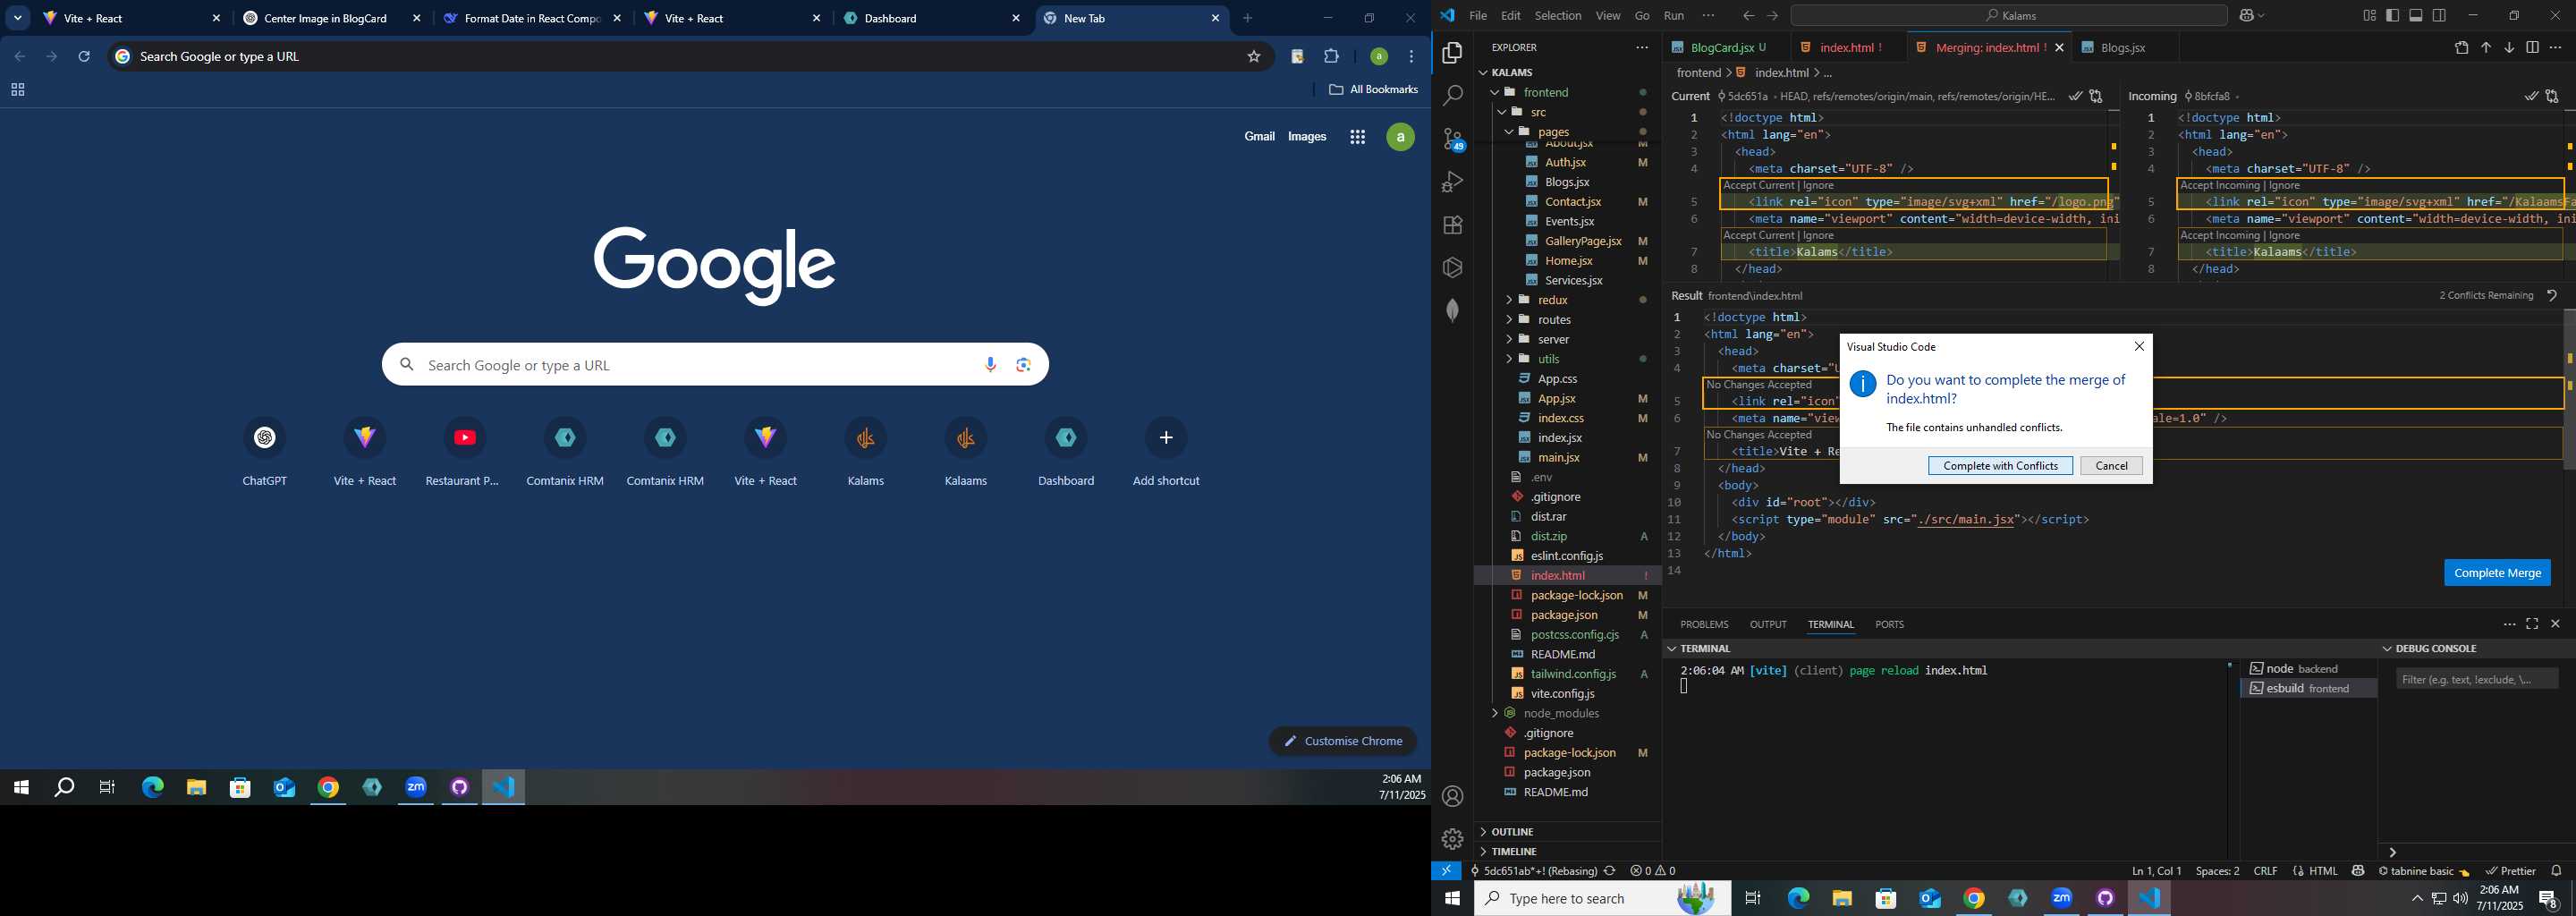The width and height of the screenshot is (2576, 916).
Task: Open Dashboard shortcut on New Tab page
Action: click(1066, 452)
